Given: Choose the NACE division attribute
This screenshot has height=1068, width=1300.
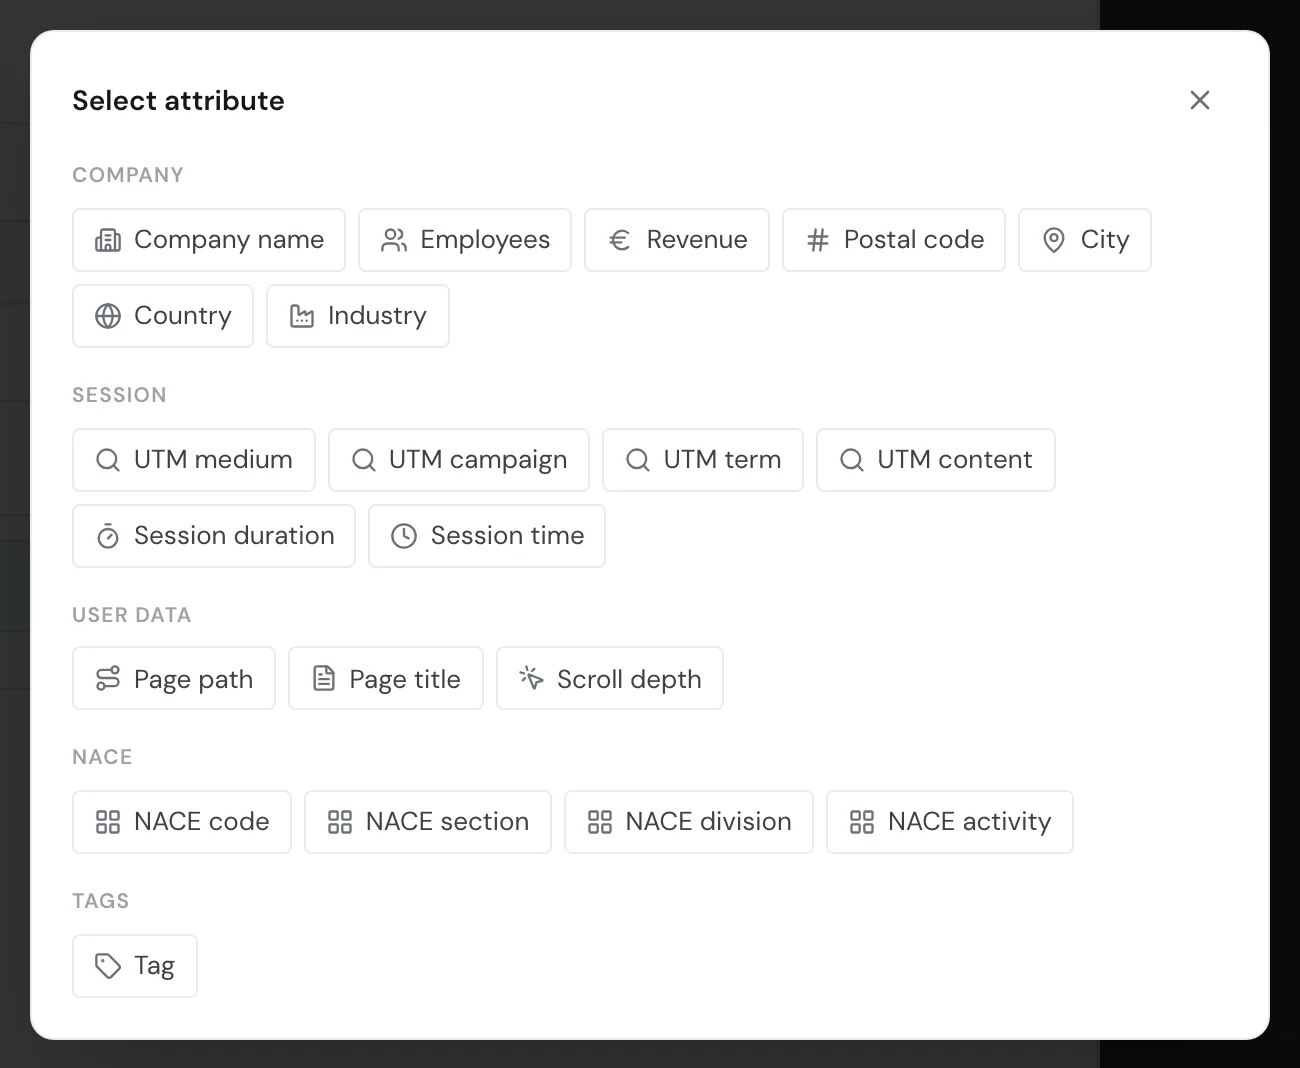Looking at the screenshot, I should click(689, 822).
